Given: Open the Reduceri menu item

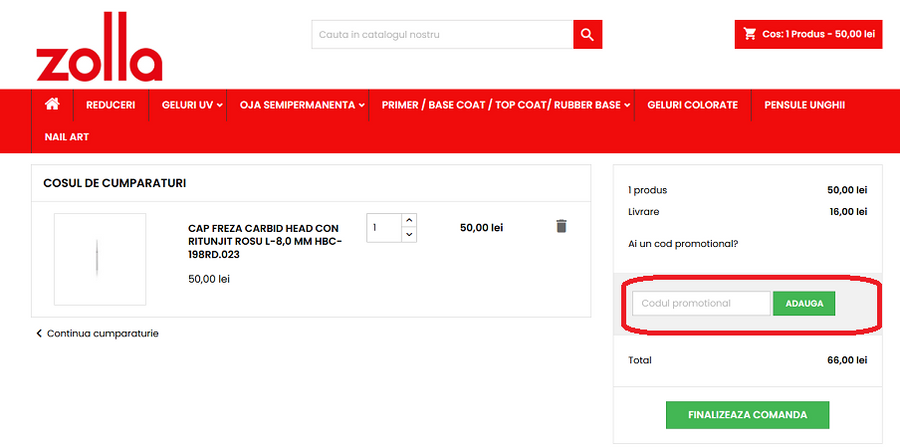Looking at the screenshot, I should pos(110,105).
